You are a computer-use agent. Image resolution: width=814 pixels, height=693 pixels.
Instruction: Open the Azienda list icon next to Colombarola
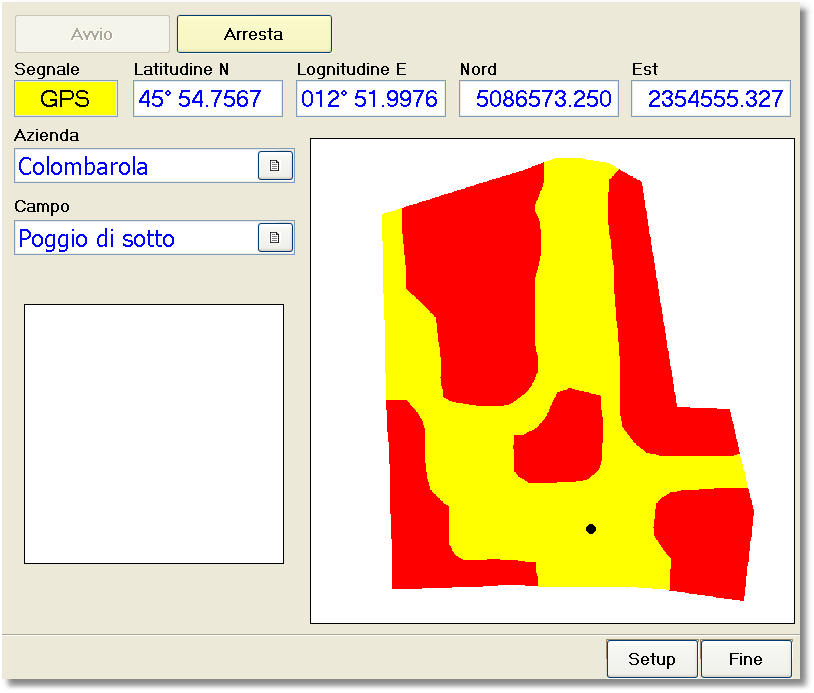(x=275, y=166)
